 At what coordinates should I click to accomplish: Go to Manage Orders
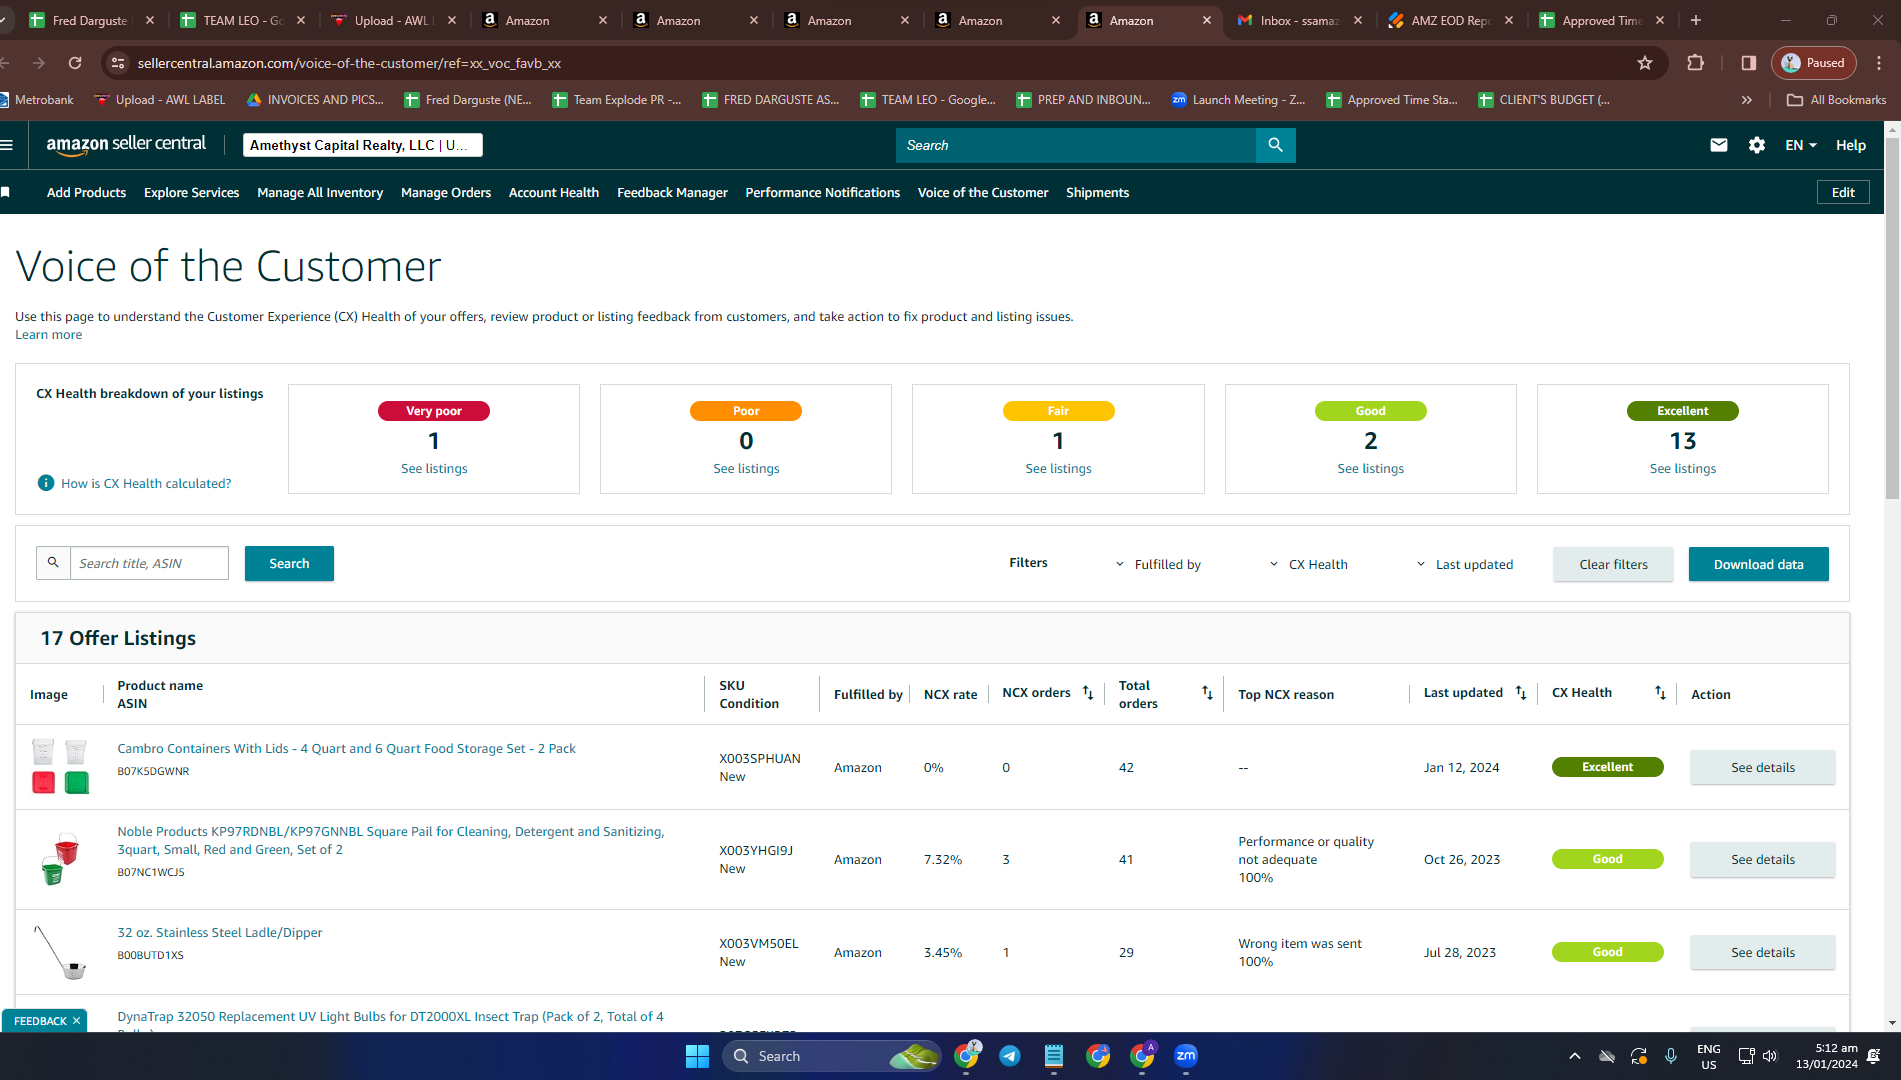pyautogui.click(x=446, y=193)
